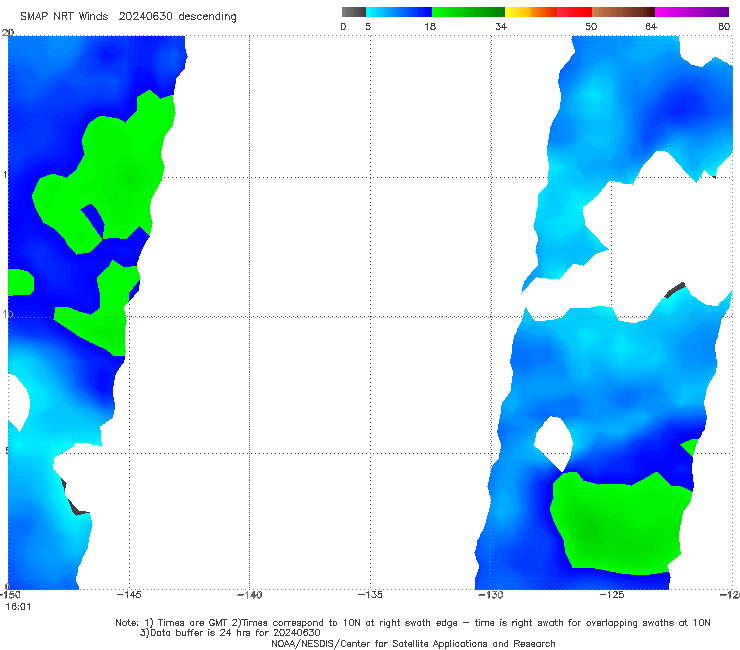This screenshot has width=740, height=650.
Task: Click the latitude label "20" at top left
Action: tap(8, 32)
